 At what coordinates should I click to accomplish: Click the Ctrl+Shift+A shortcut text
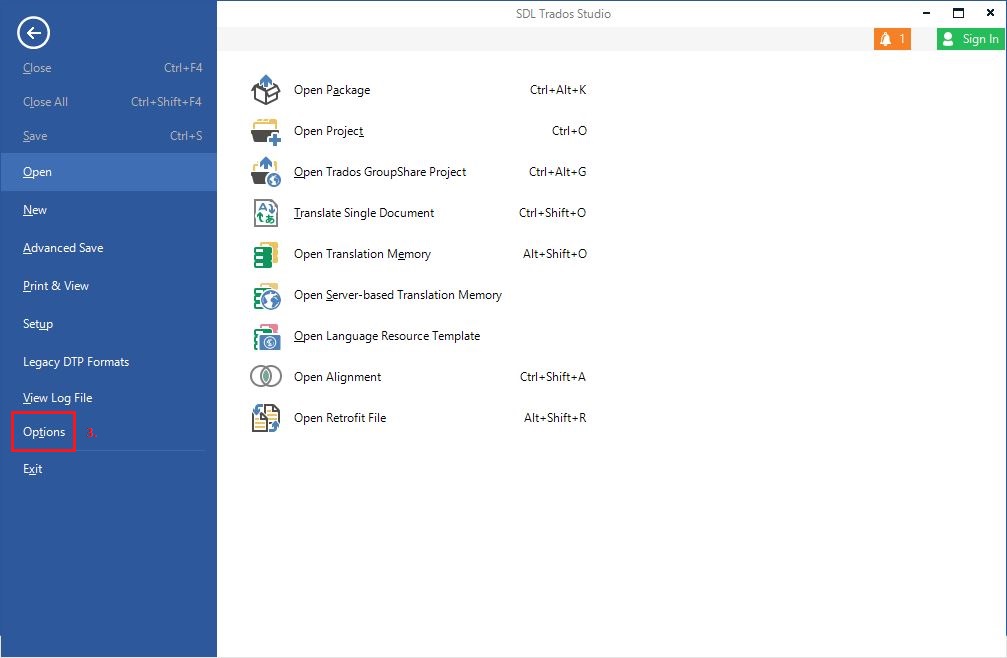[x=553, y=377]
